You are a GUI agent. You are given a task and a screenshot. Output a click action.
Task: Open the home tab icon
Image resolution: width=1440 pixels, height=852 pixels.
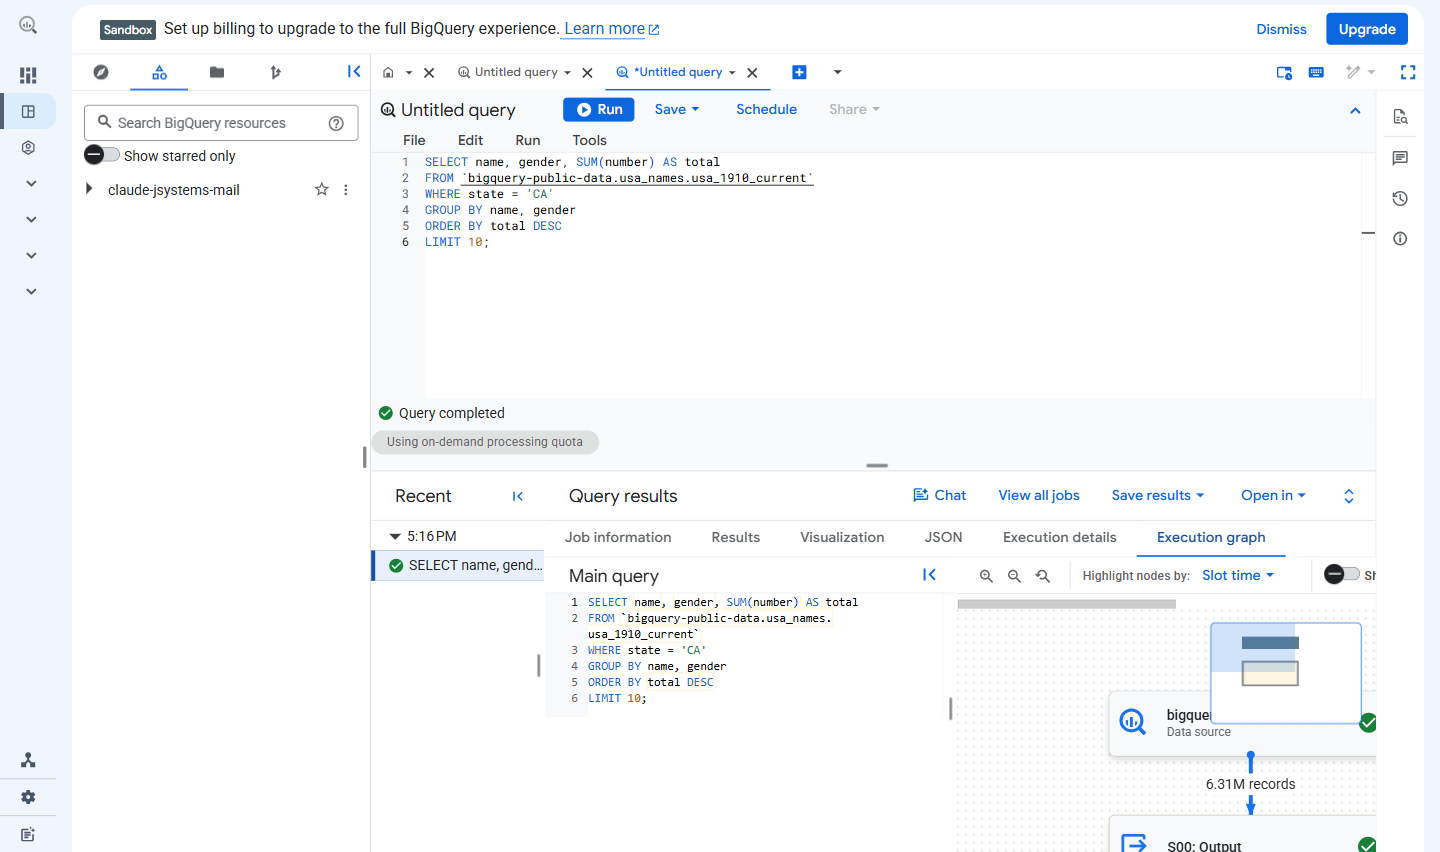coord(389,72)
